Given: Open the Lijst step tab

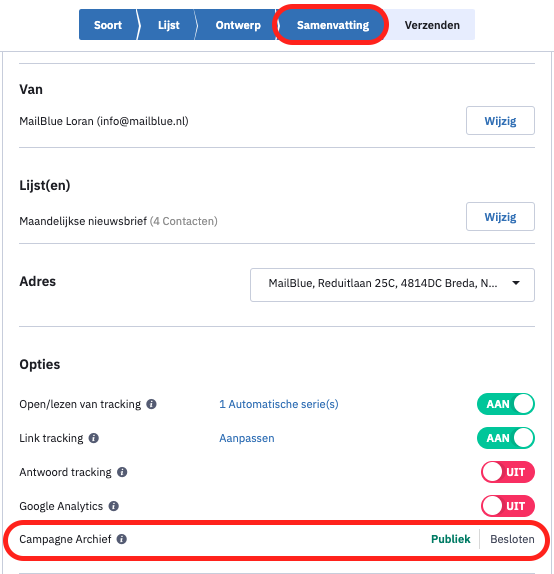Looking at the screenshot, I should (168, 25).
